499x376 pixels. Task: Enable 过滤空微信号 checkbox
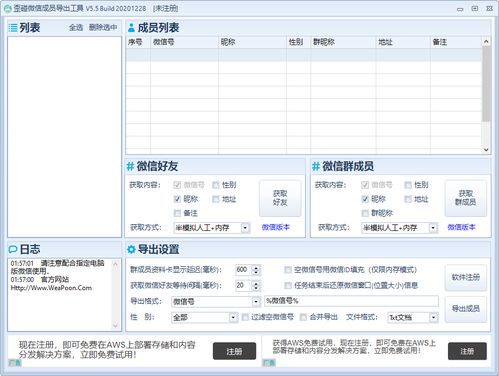coord(245,317)
